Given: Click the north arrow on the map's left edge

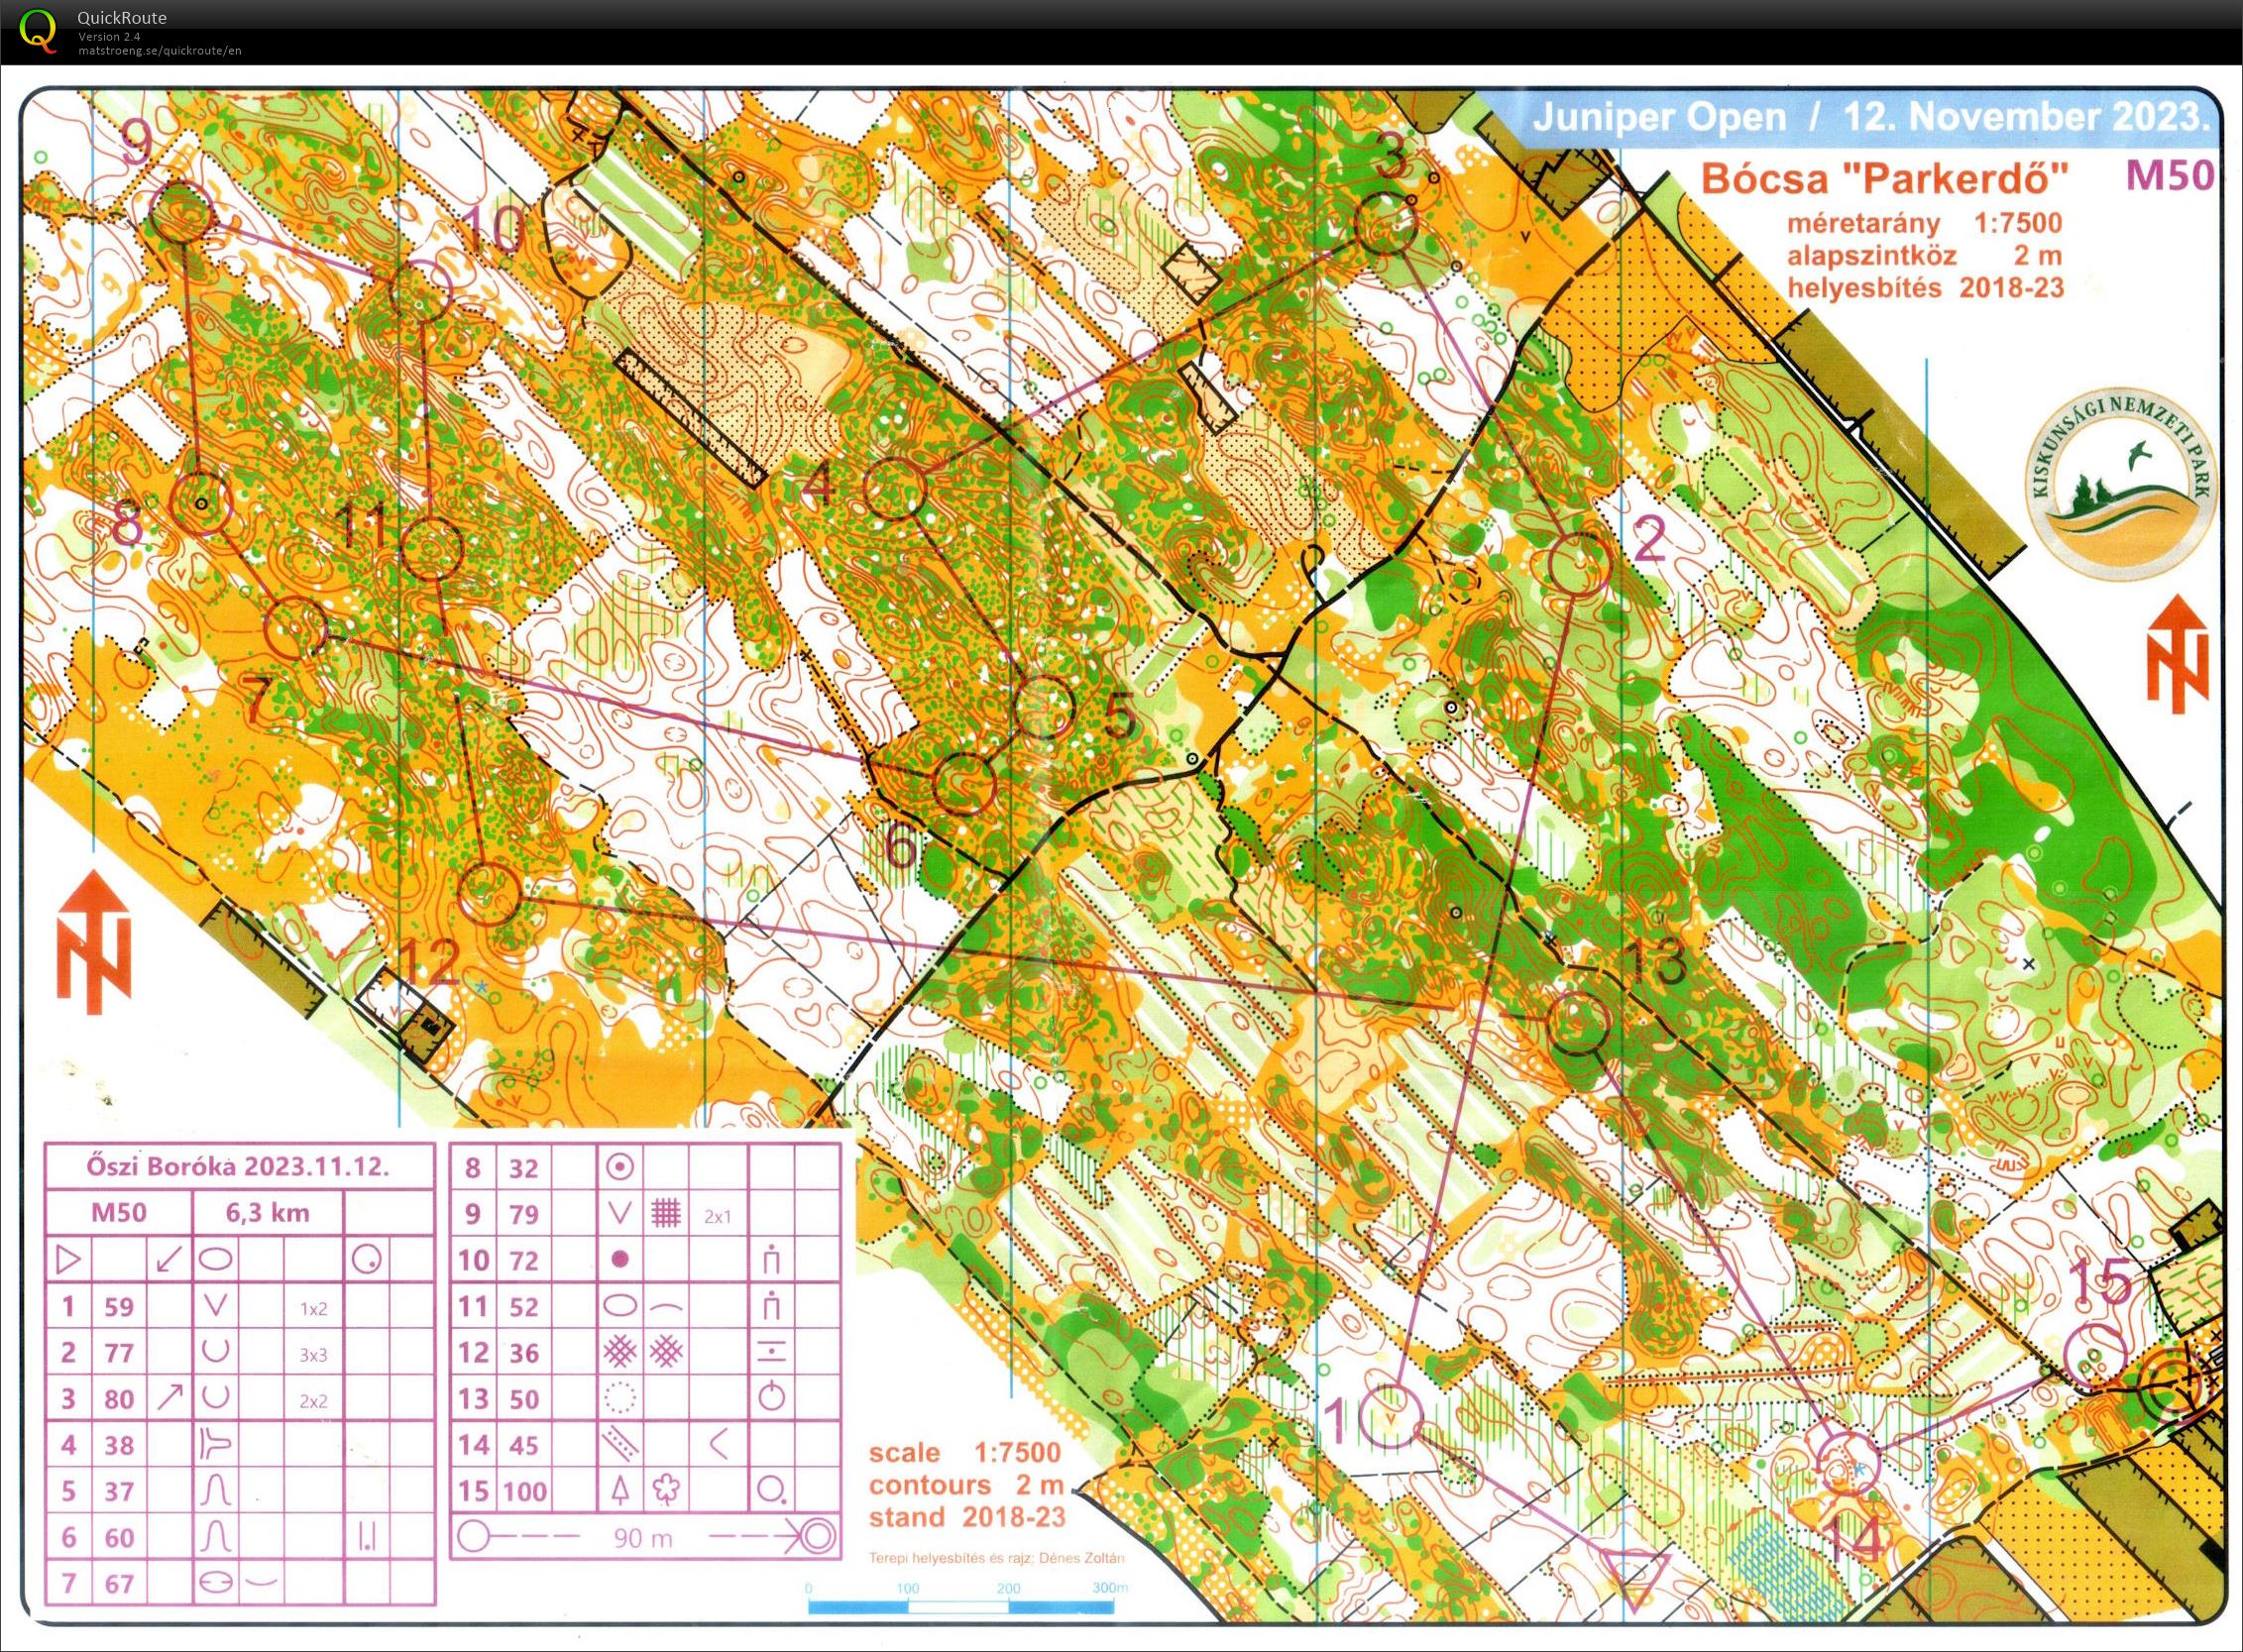Looking at the screenshot, I should (x=93, y=942).
